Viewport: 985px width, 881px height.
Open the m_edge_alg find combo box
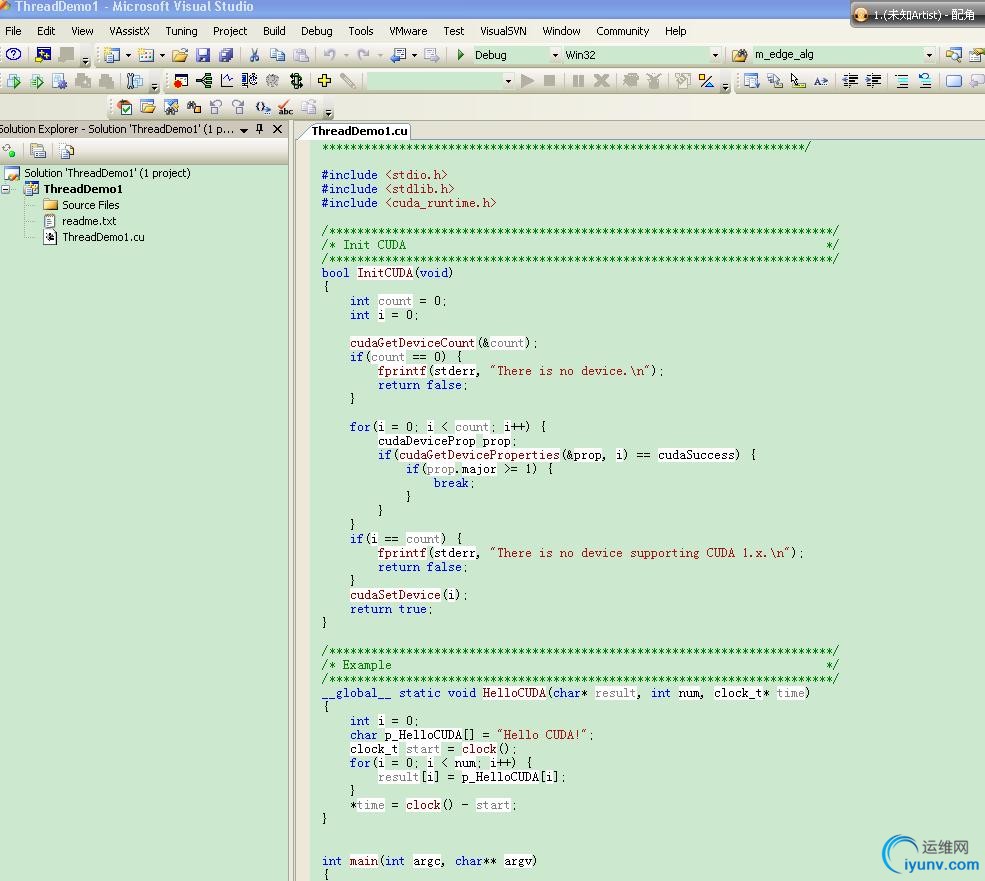(929, 55)
